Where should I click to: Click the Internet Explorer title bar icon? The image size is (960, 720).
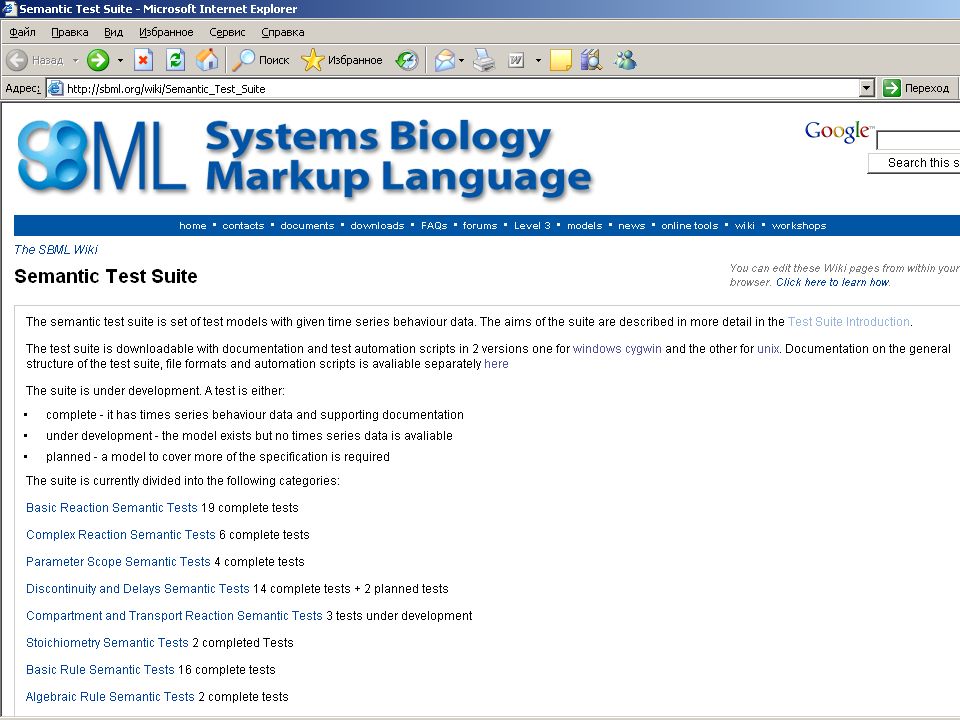pos(9,9)
